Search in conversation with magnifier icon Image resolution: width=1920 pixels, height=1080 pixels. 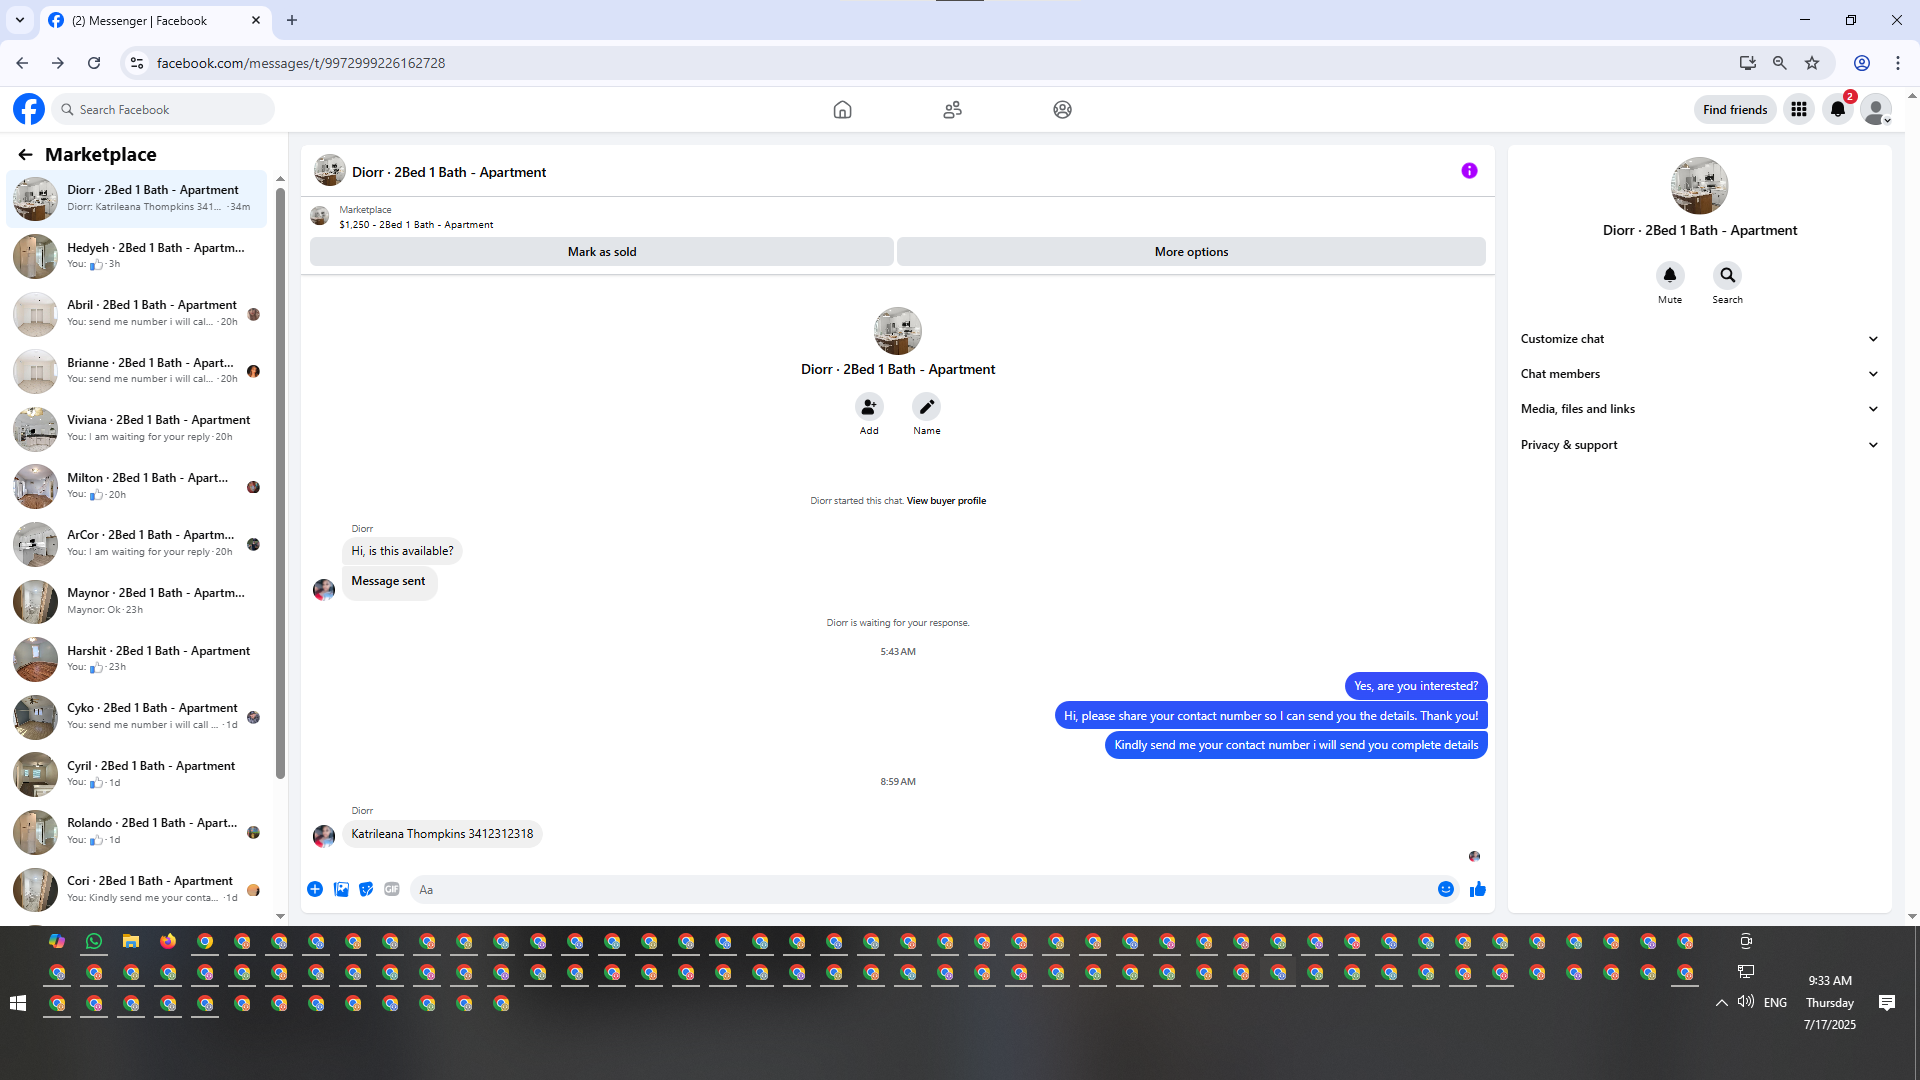point(1727,275)
